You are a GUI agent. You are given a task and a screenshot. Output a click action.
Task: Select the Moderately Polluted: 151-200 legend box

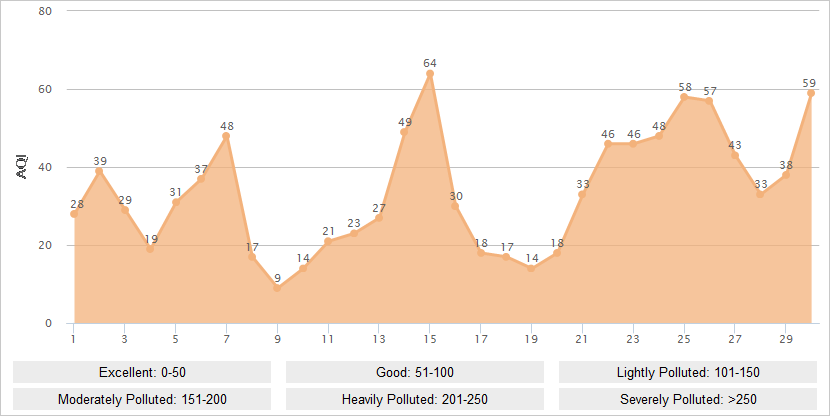point(142,399)
